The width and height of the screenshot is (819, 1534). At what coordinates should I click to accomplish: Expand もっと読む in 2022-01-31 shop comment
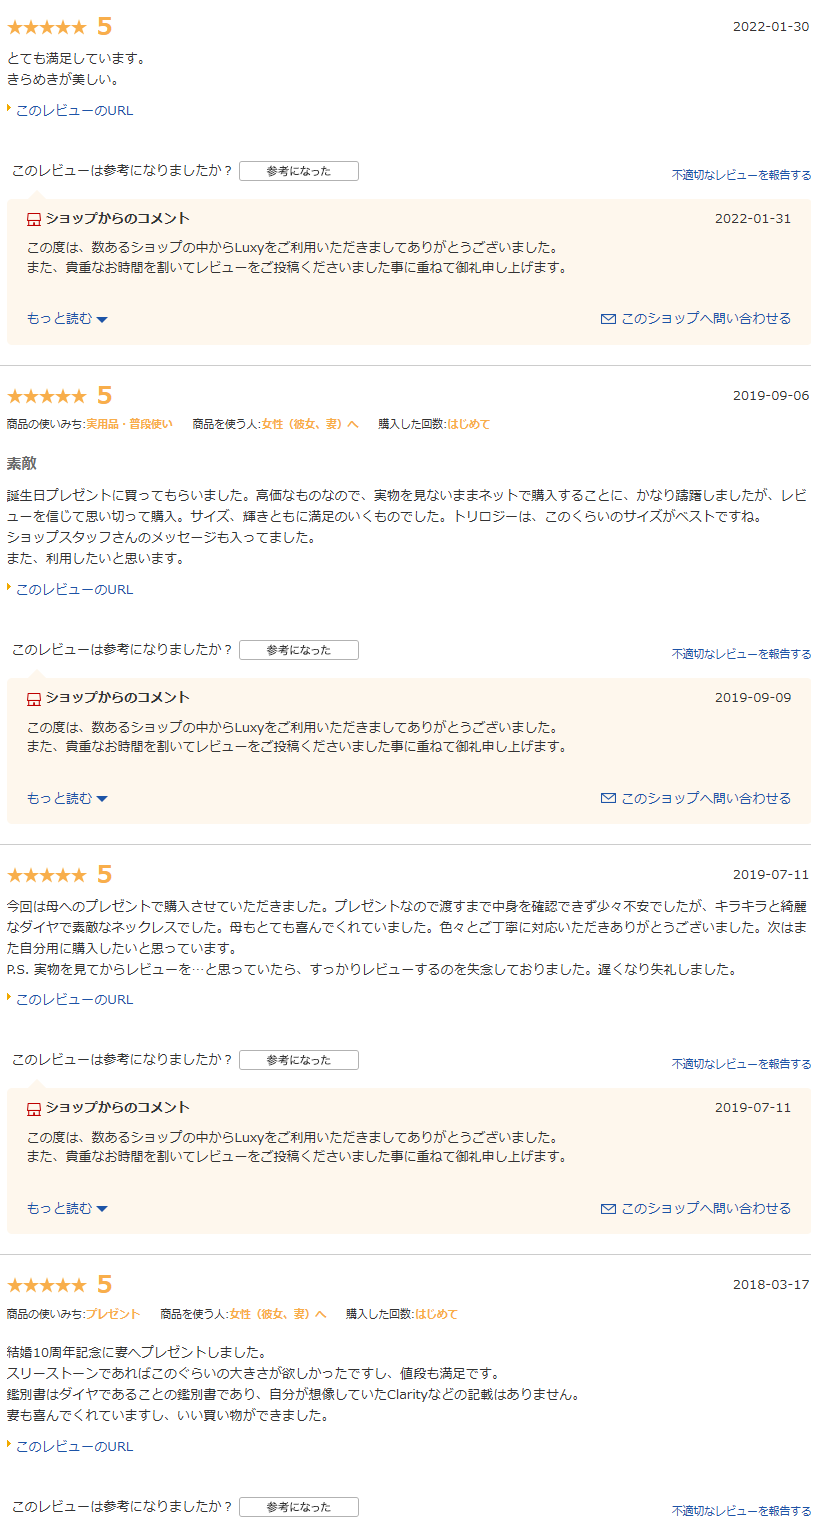click(67, 318)
